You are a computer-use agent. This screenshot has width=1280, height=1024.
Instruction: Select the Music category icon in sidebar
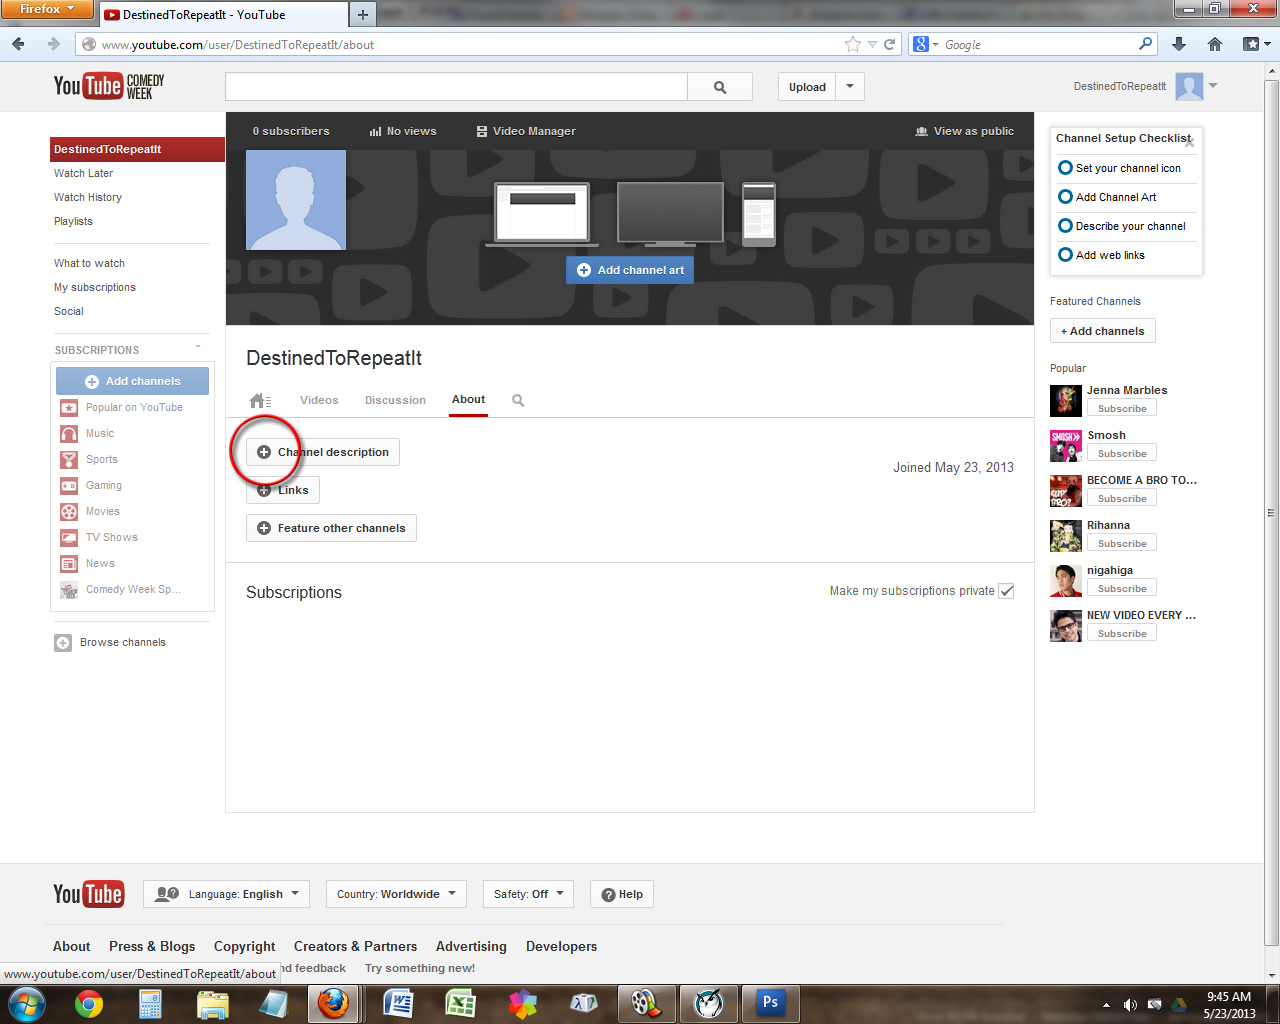click(69, 433)
